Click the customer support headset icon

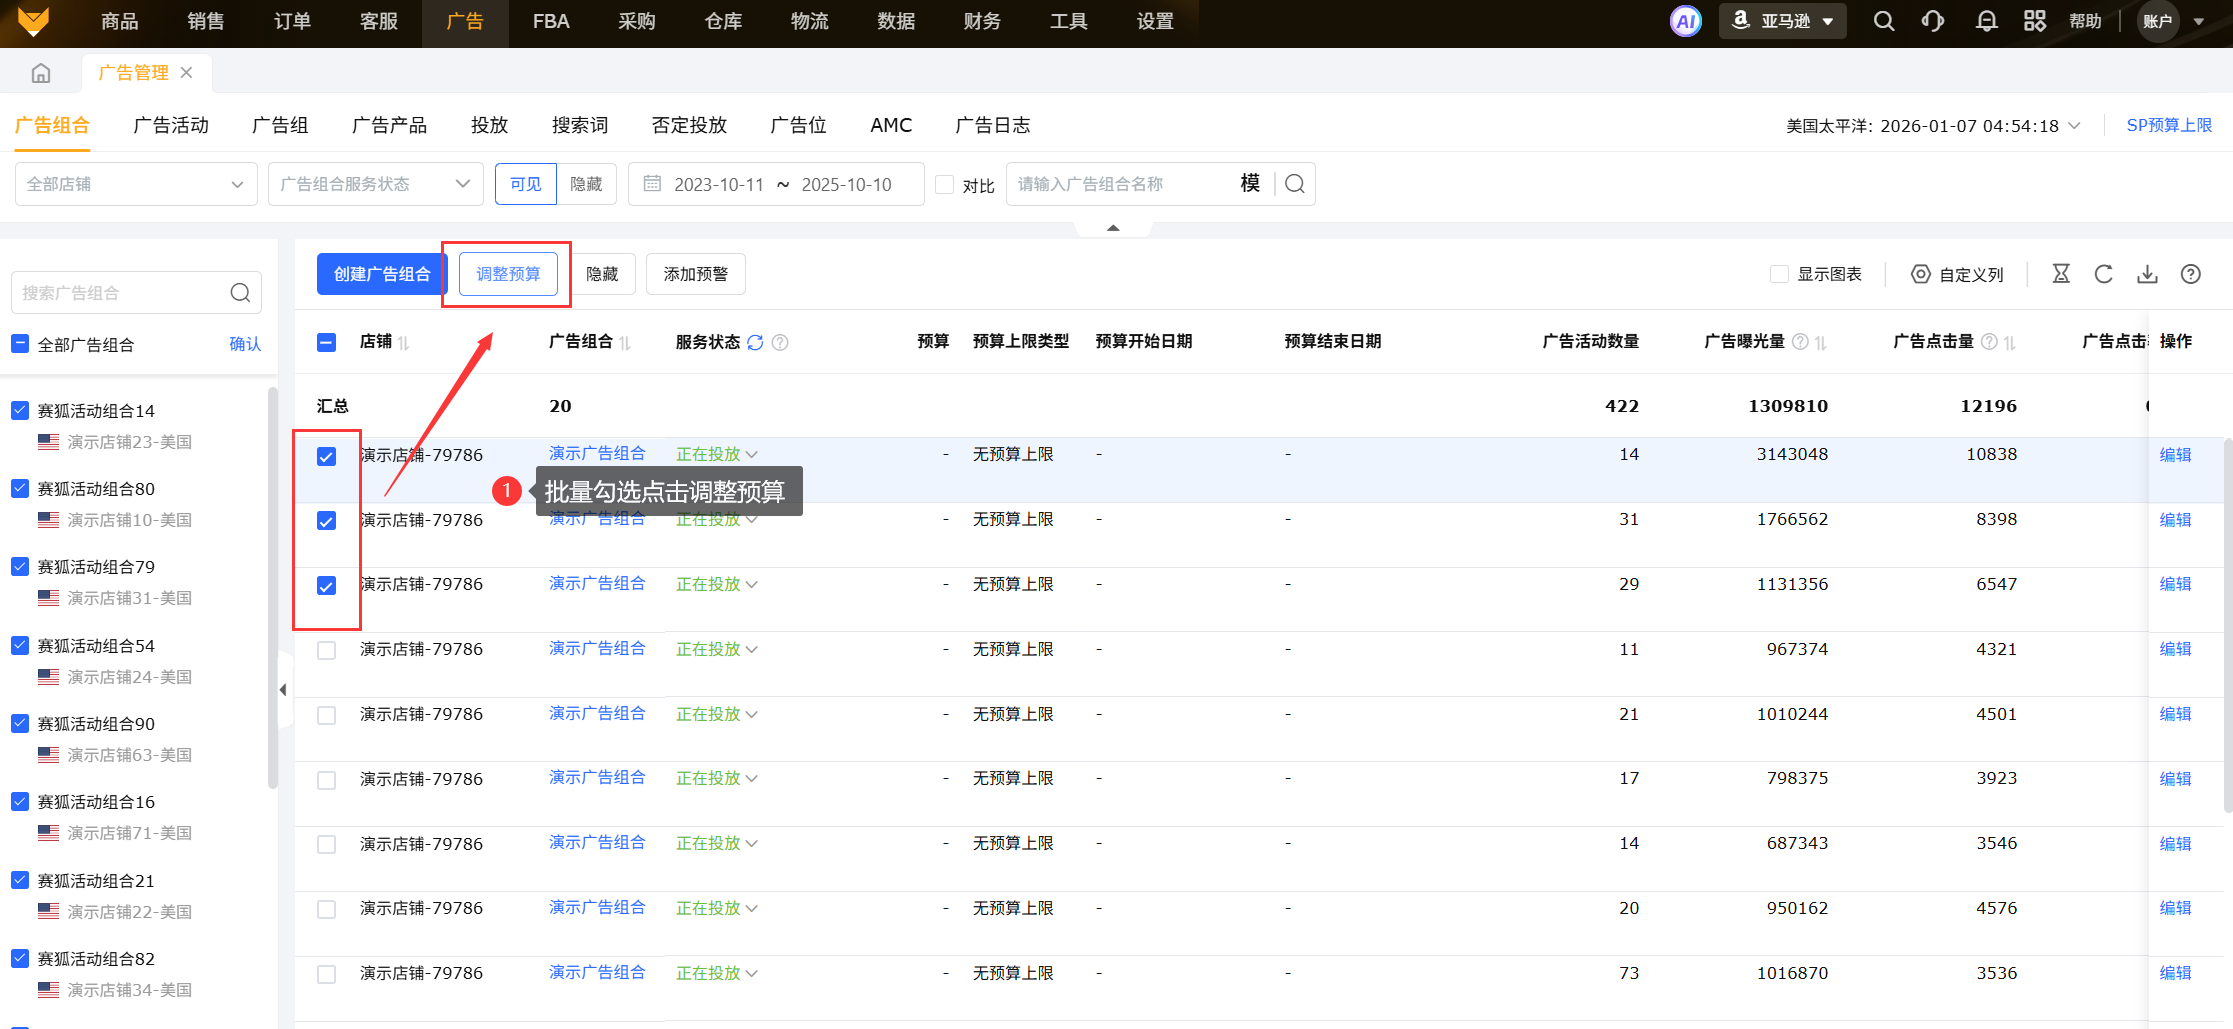pos(1933,21)
